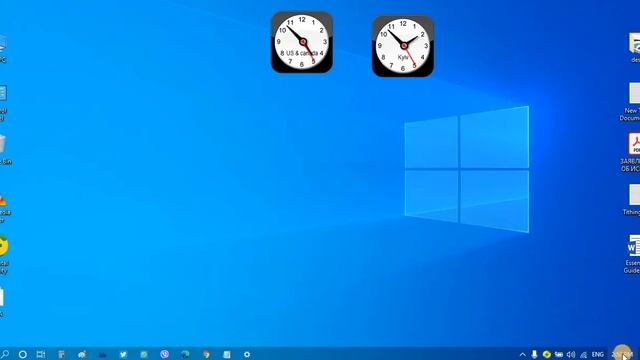Open Task View from the taskbar

point(41,354)
